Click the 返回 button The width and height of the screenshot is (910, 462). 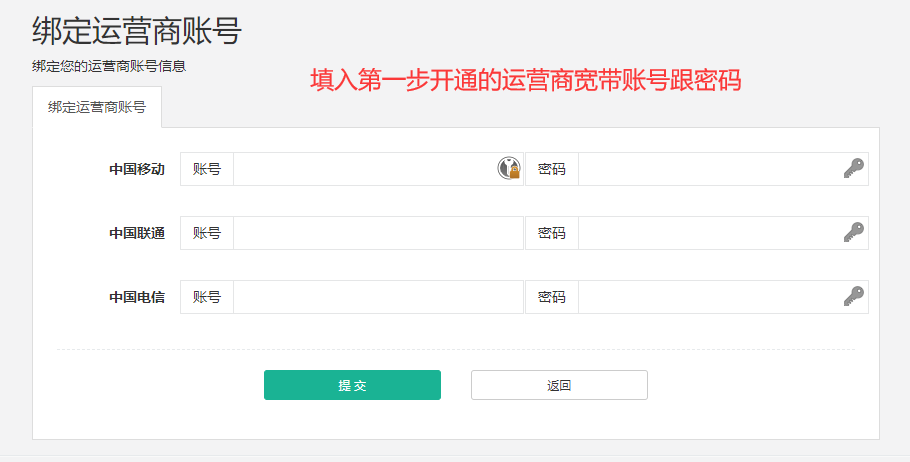pyautogui.click(x=559, y=385)
